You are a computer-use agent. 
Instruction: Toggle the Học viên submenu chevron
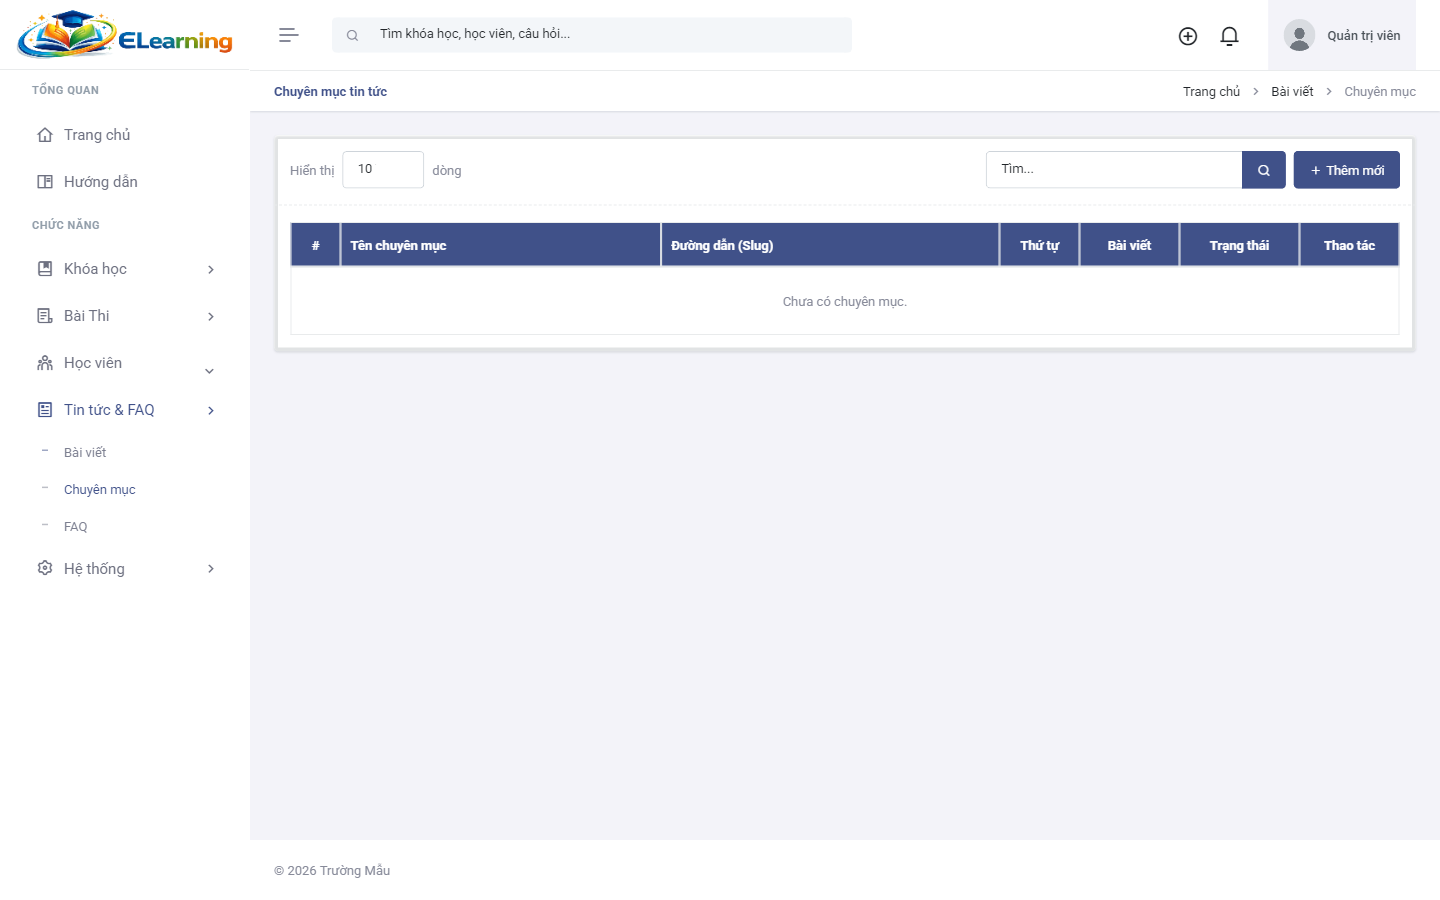210,371
